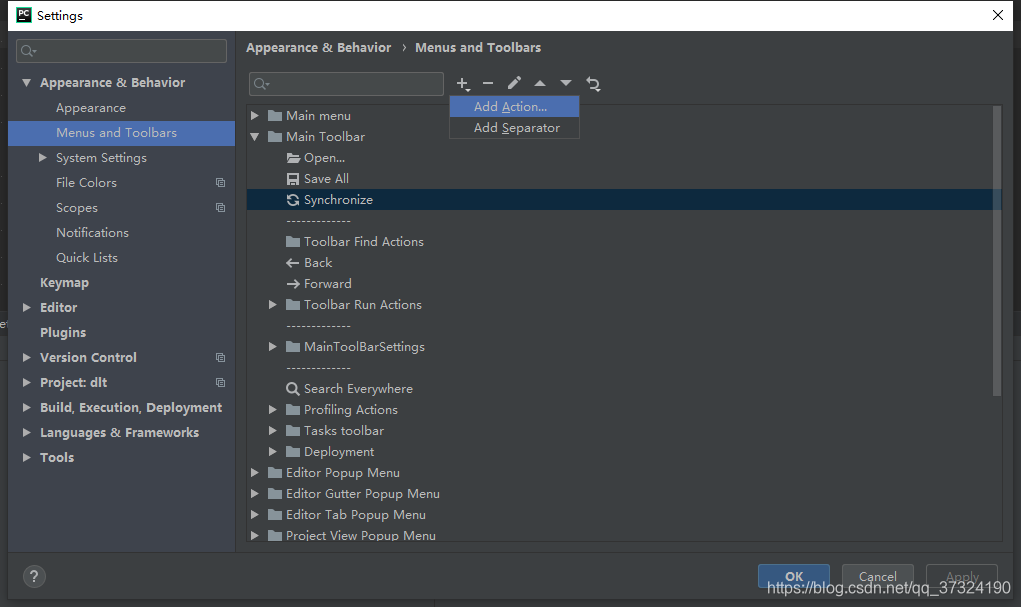Click the Search Everywhere magnifier icon
The height and width of the screenshot is (607, 1021).
tap(293, 389)
